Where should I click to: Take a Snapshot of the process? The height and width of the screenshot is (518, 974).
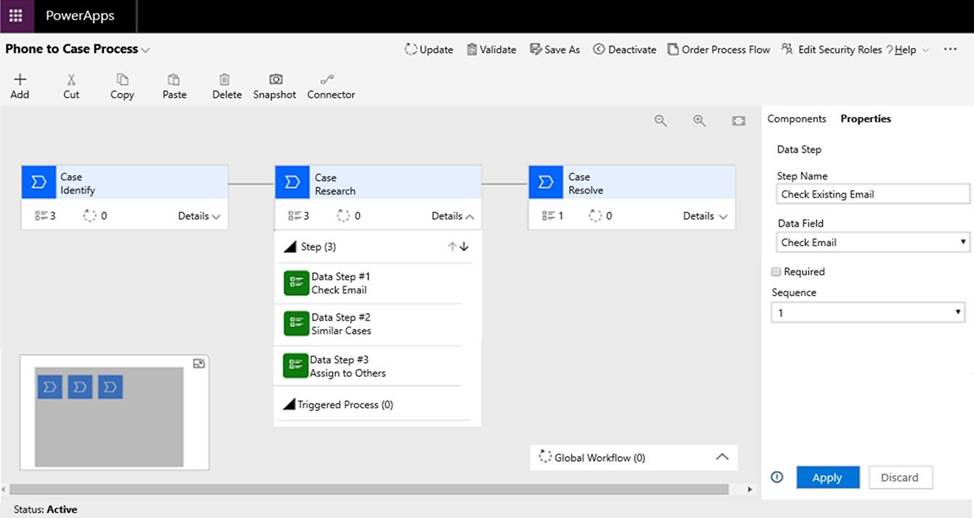pos(275,80)
